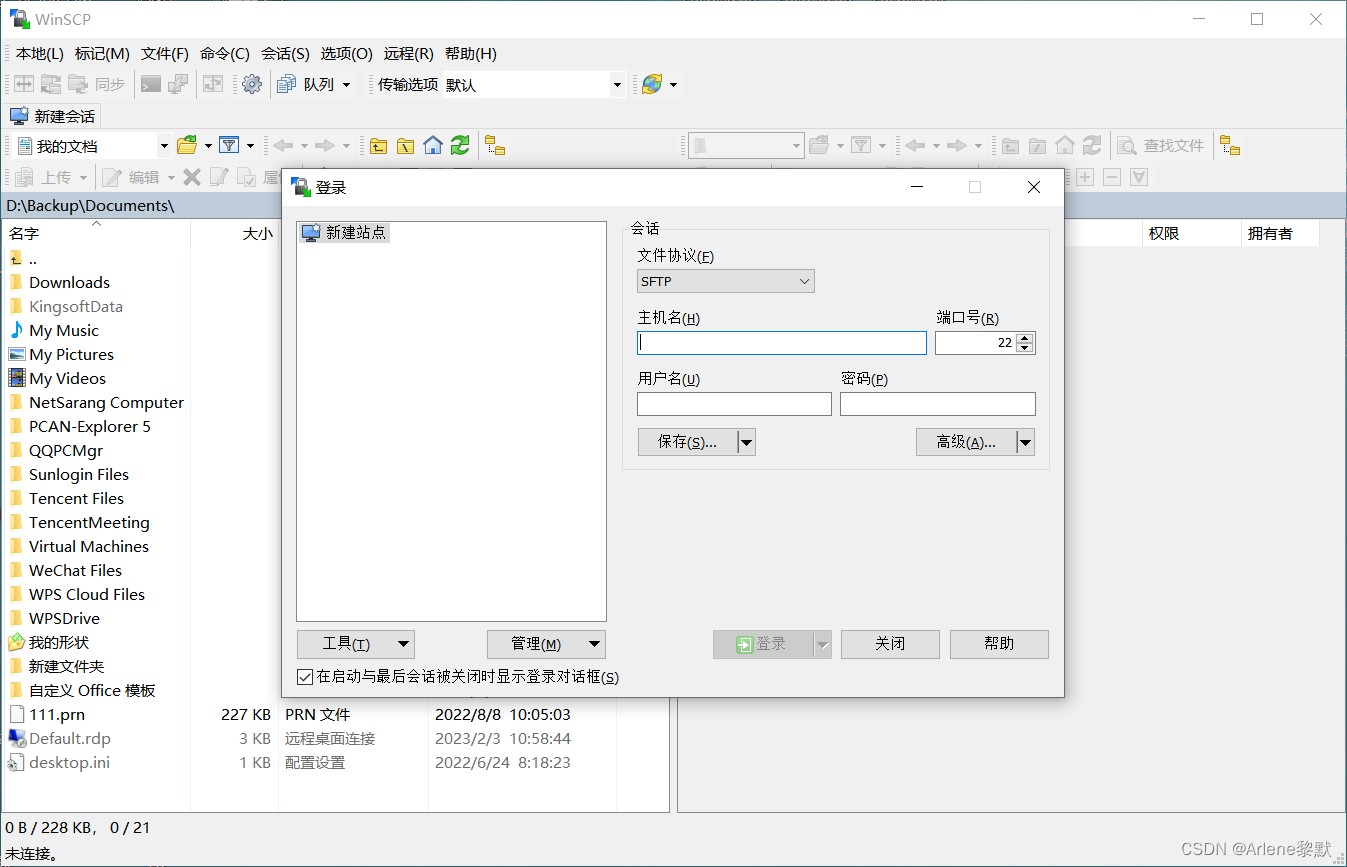Image resolution: width=1347 pixels, height=867 pixels.
Task: Click the refresh icon beside transfer options
Action: 650,84
